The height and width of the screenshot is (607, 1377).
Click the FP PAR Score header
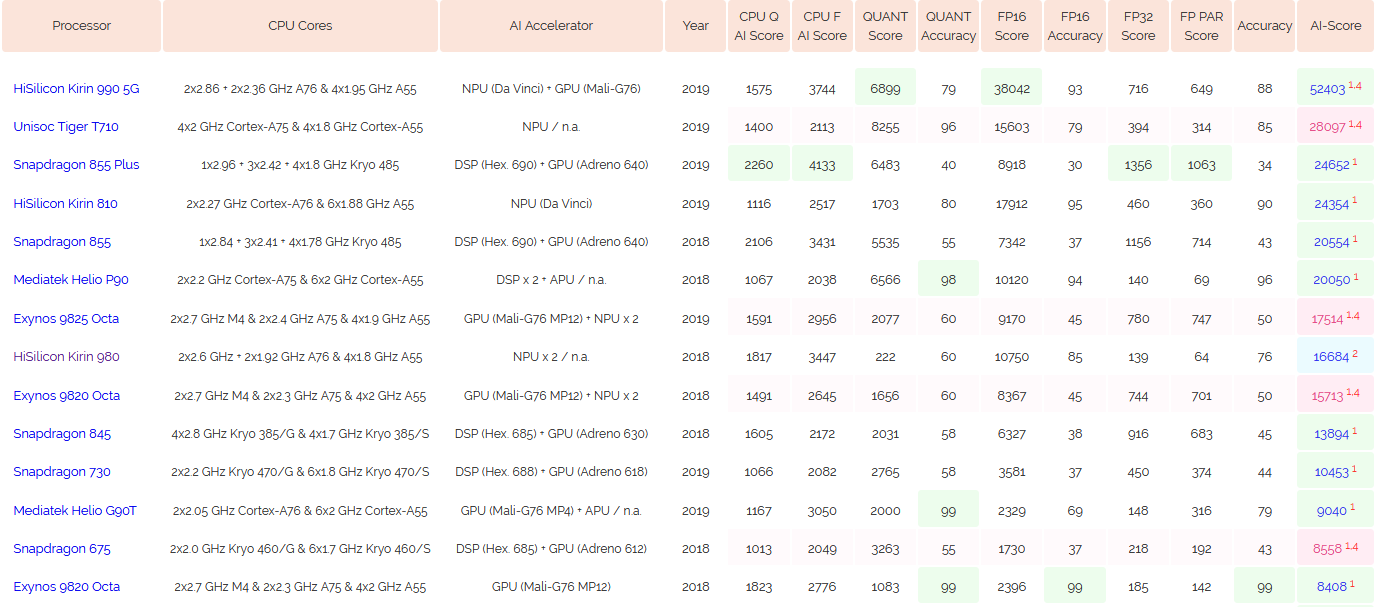point(1201,26)
